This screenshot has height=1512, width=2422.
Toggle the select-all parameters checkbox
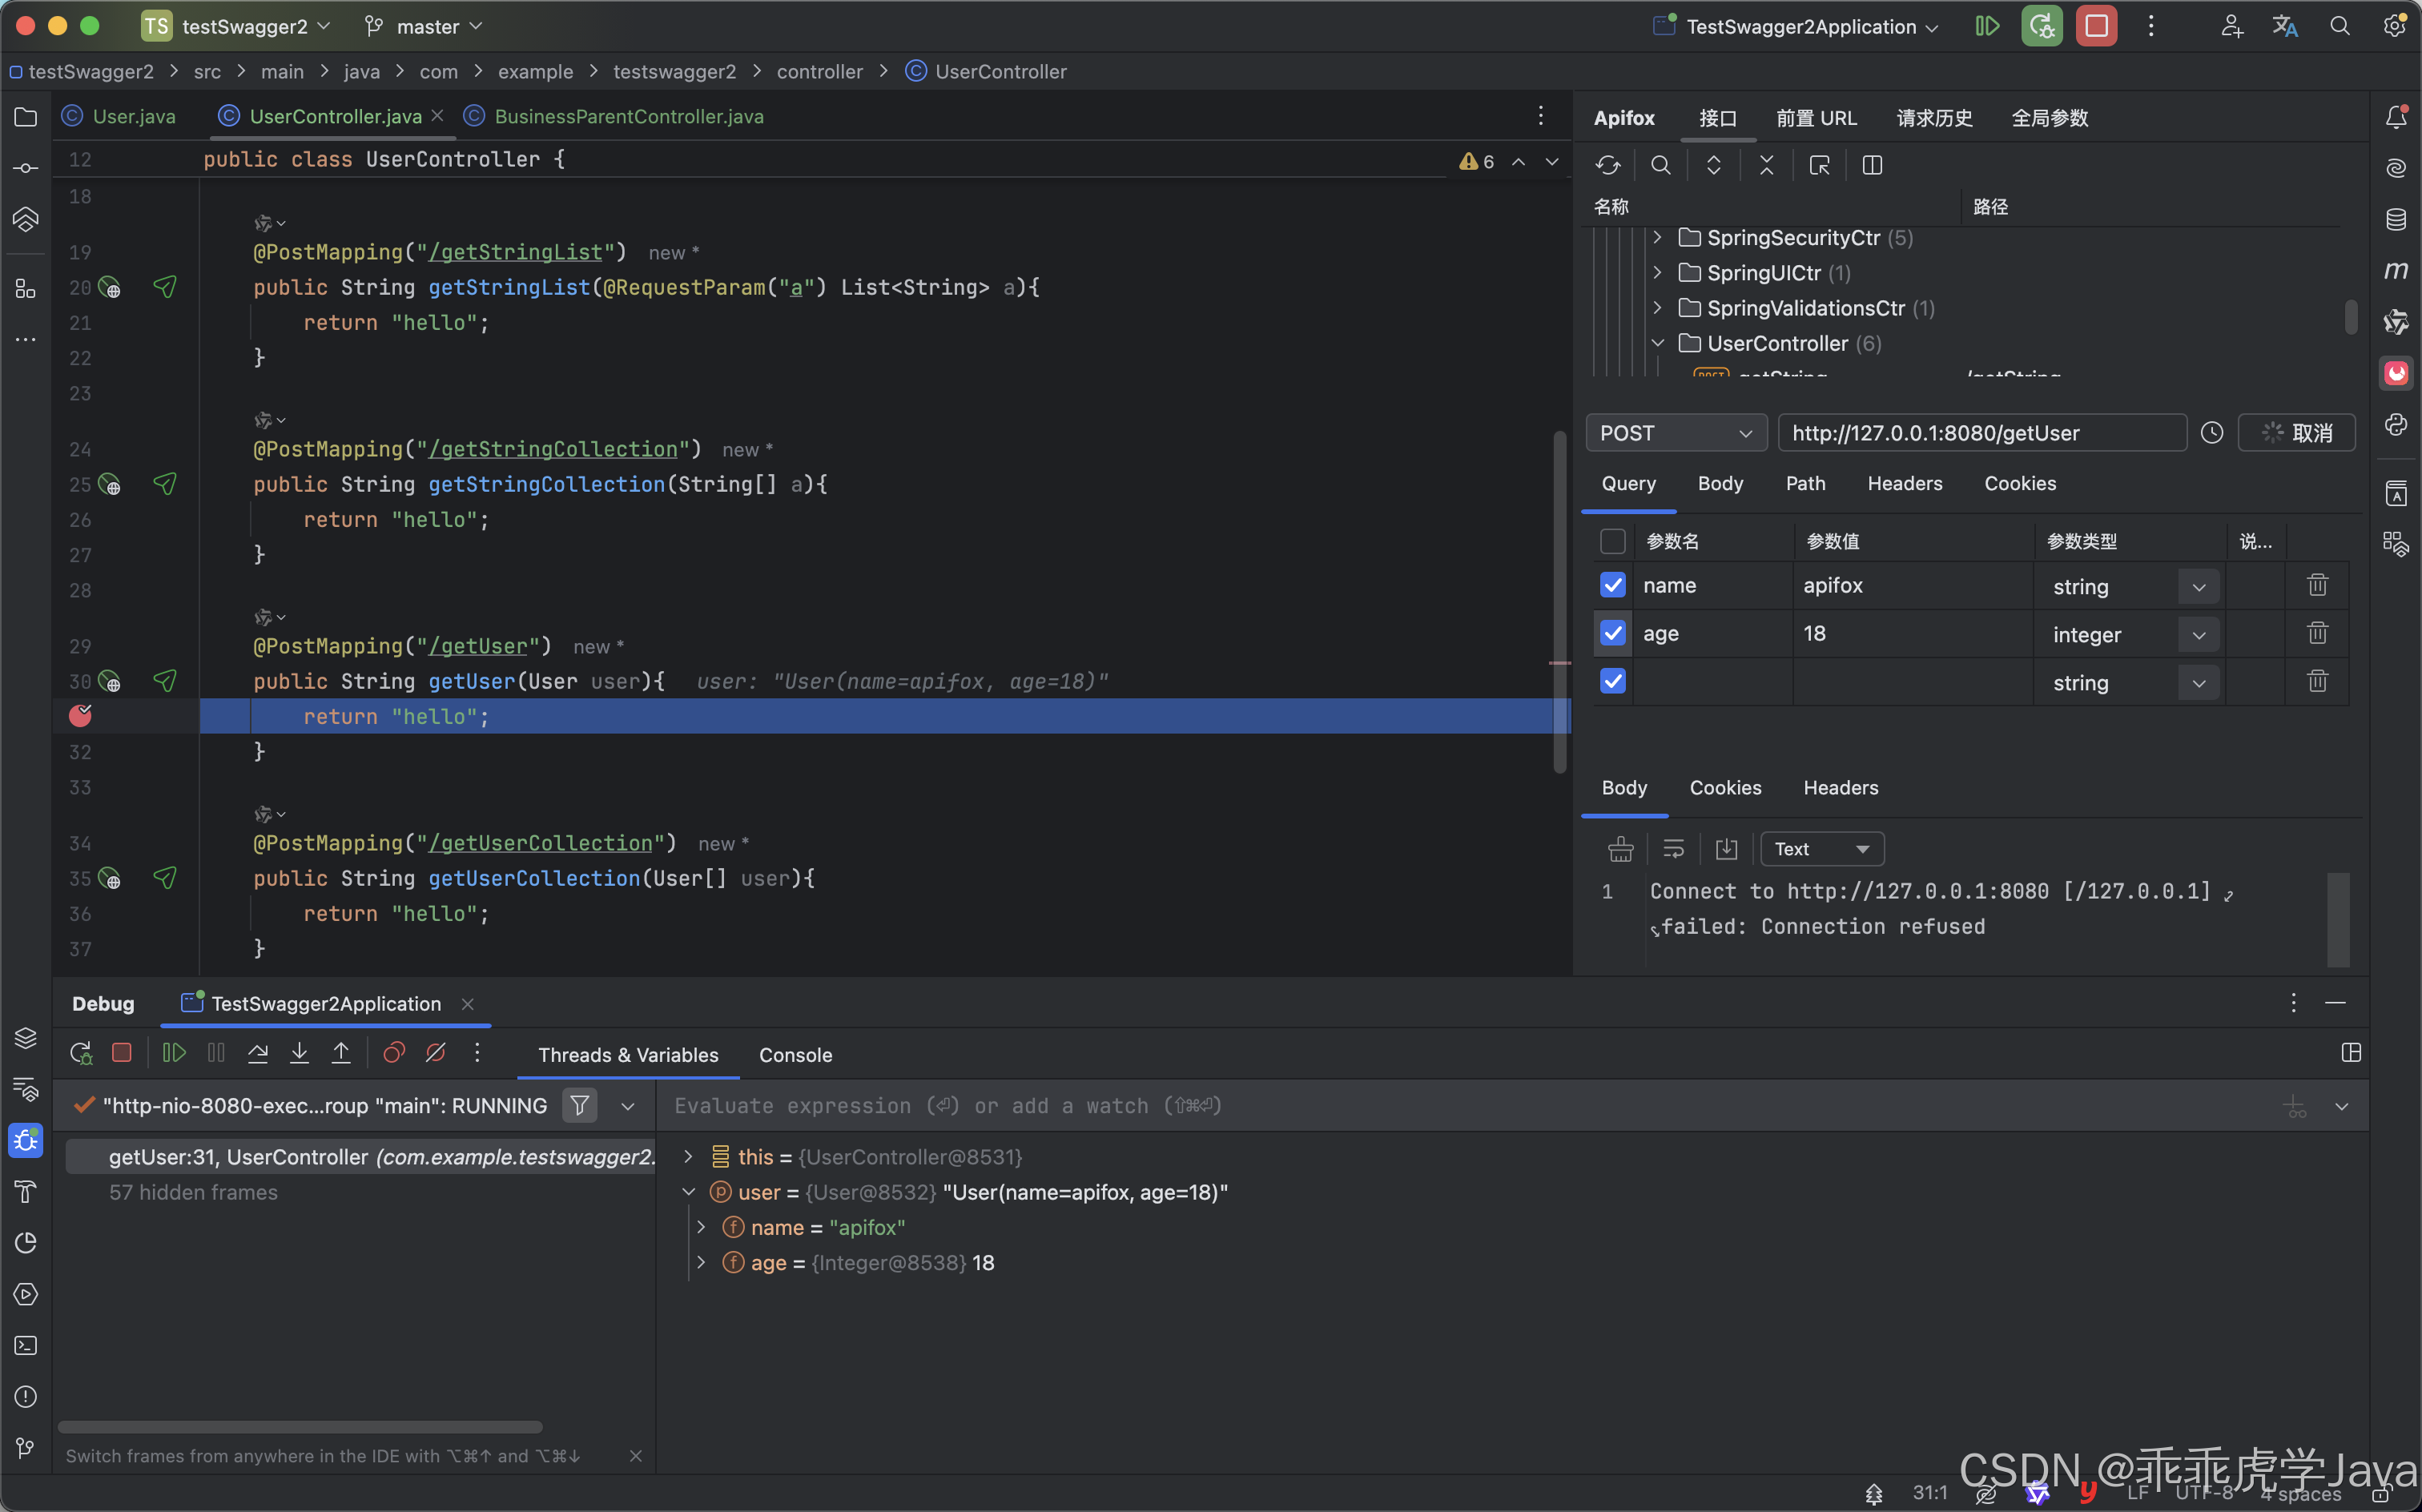pyautogui.click(x=1613, y=542)
